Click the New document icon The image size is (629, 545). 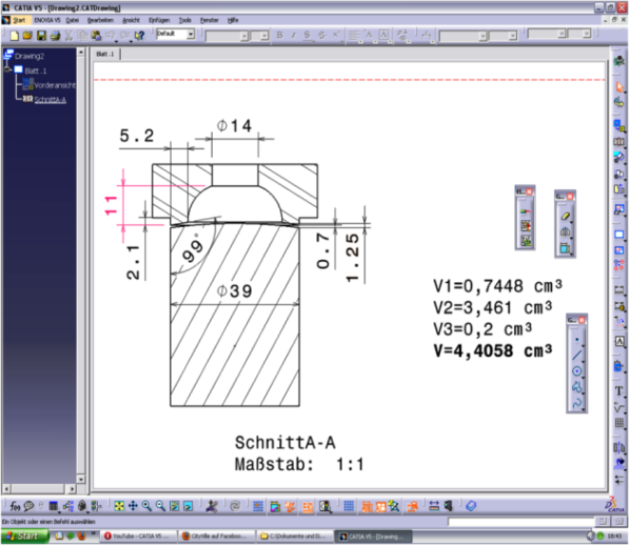[14, 35]
